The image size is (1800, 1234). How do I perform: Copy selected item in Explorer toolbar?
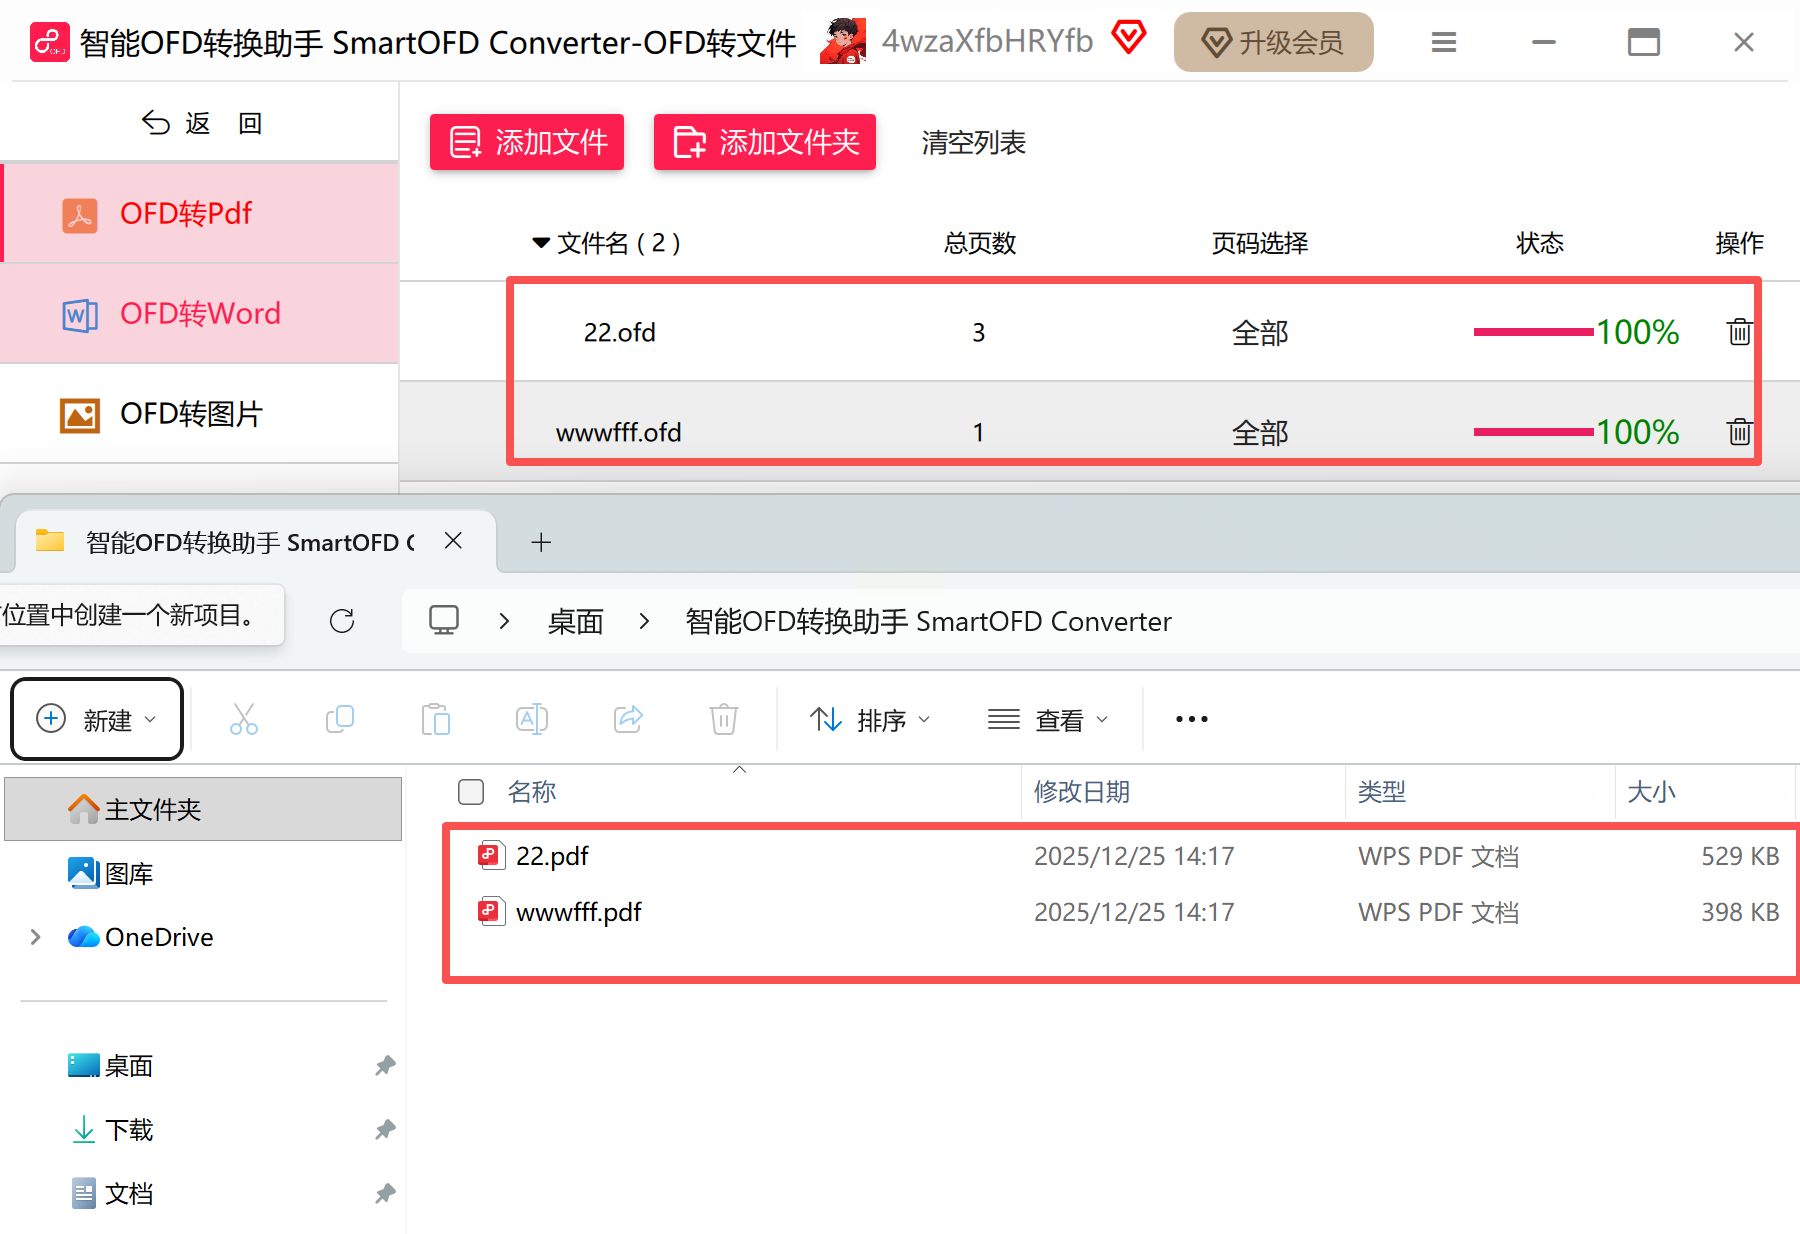click(340, 719)
